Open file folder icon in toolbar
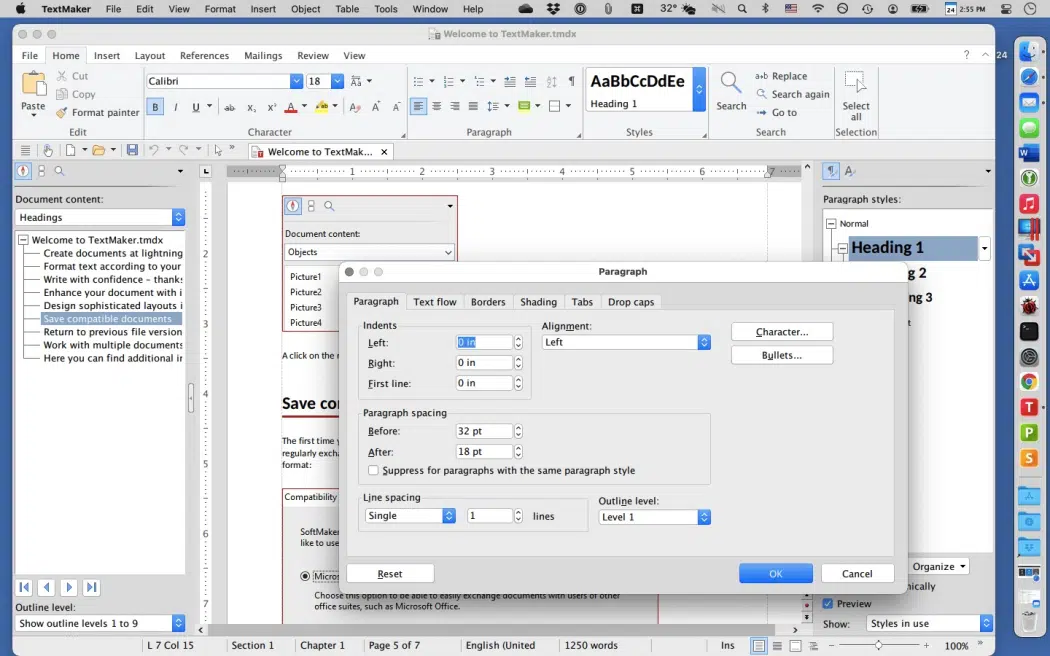 (98, 150)
